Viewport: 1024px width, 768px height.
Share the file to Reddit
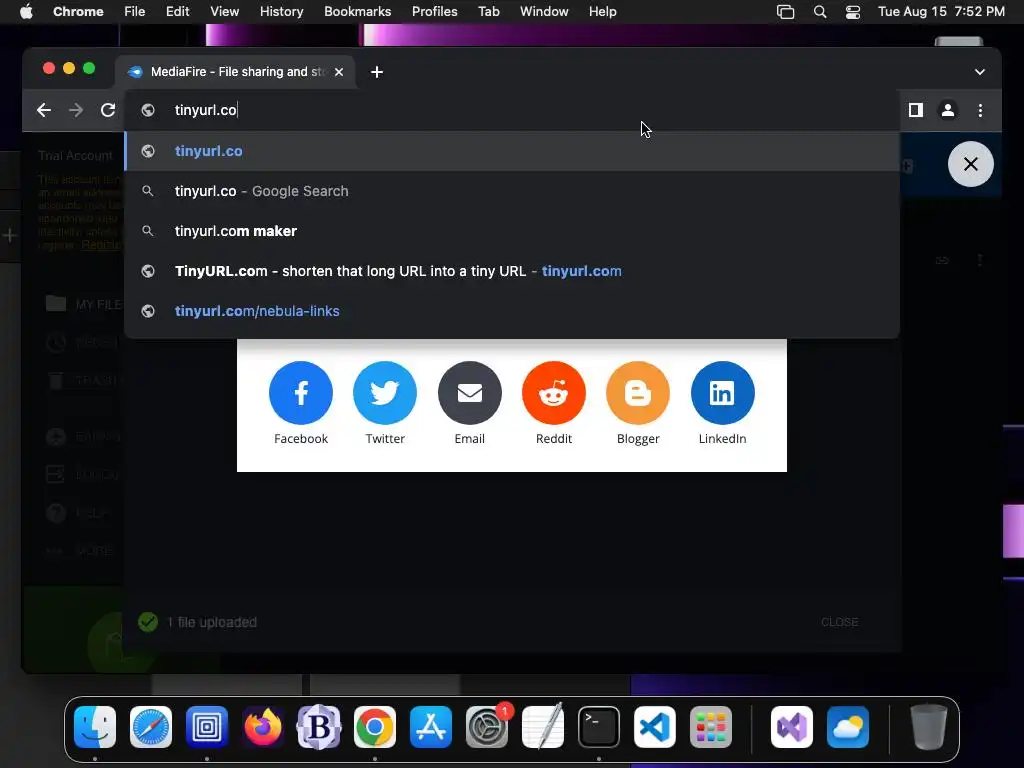pyautogui.click(x=554, y=393)
